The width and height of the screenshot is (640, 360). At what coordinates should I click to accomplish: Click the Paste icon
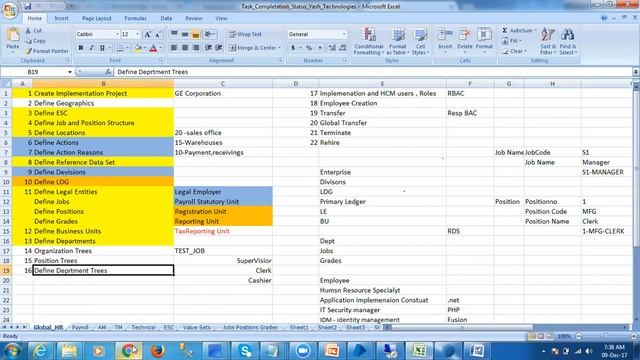pyautogui.click(x=13, y=35)
